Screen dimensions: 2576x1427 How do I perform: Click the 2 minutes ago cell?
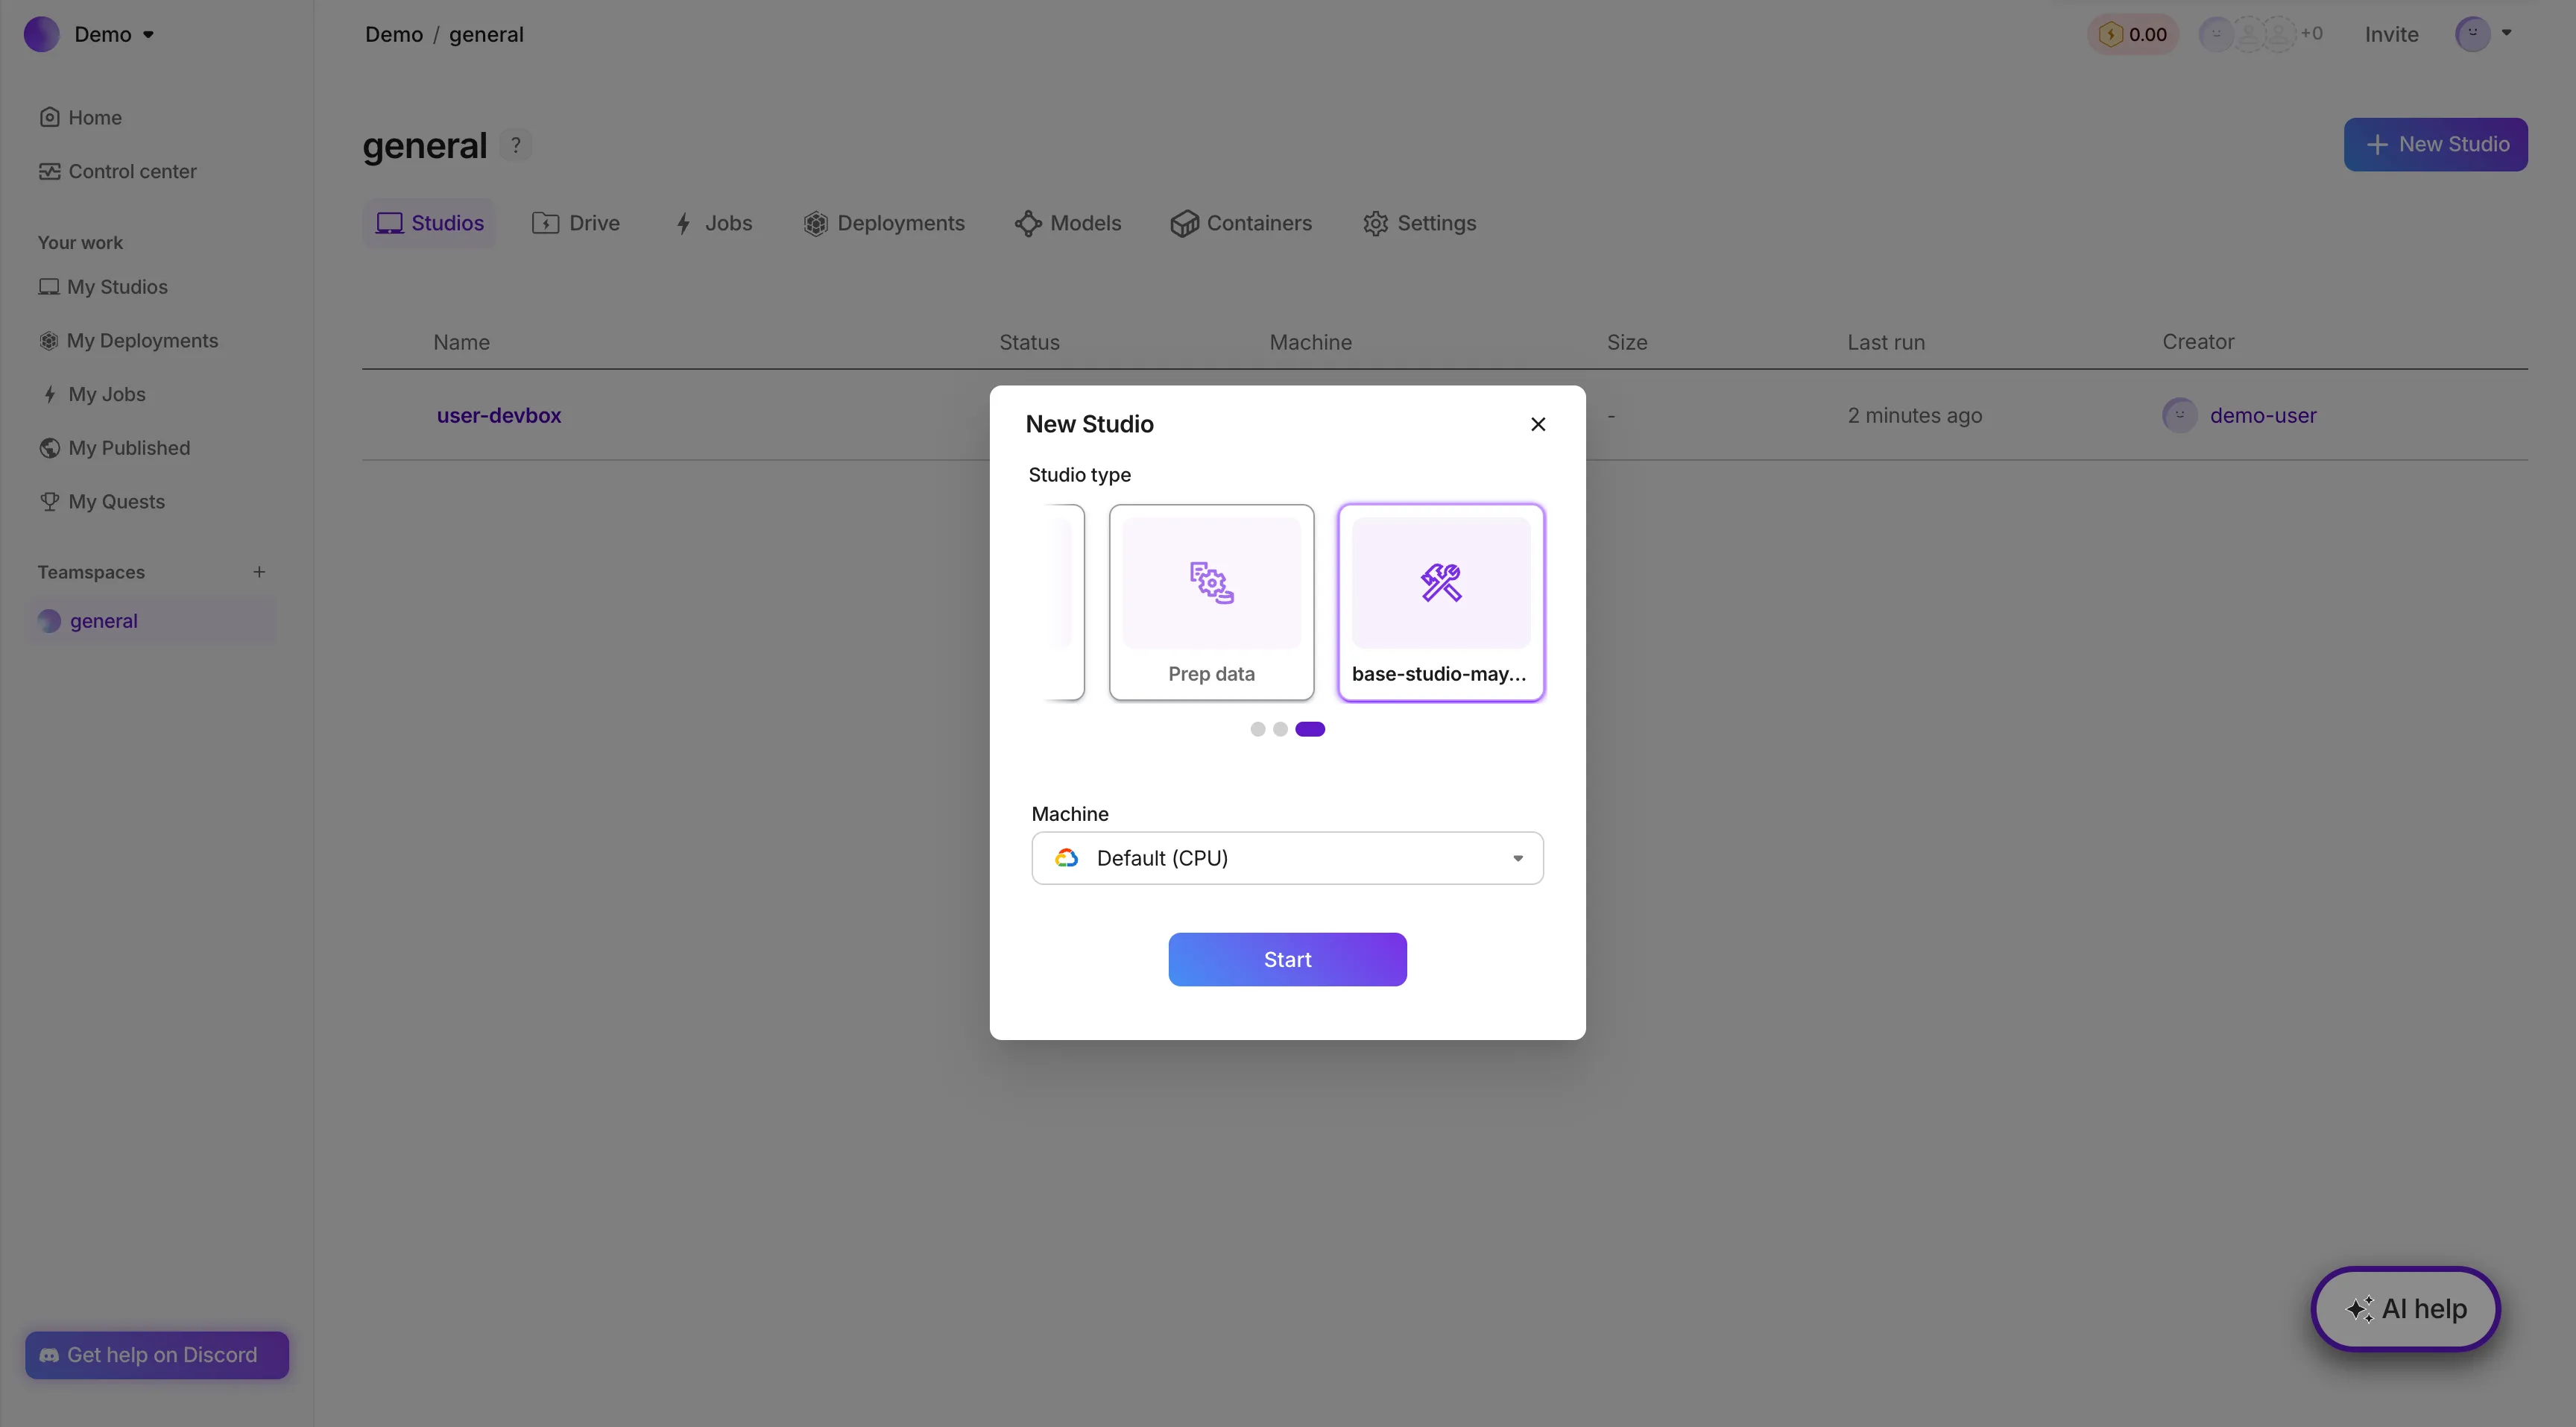[x=1914, y=415]
